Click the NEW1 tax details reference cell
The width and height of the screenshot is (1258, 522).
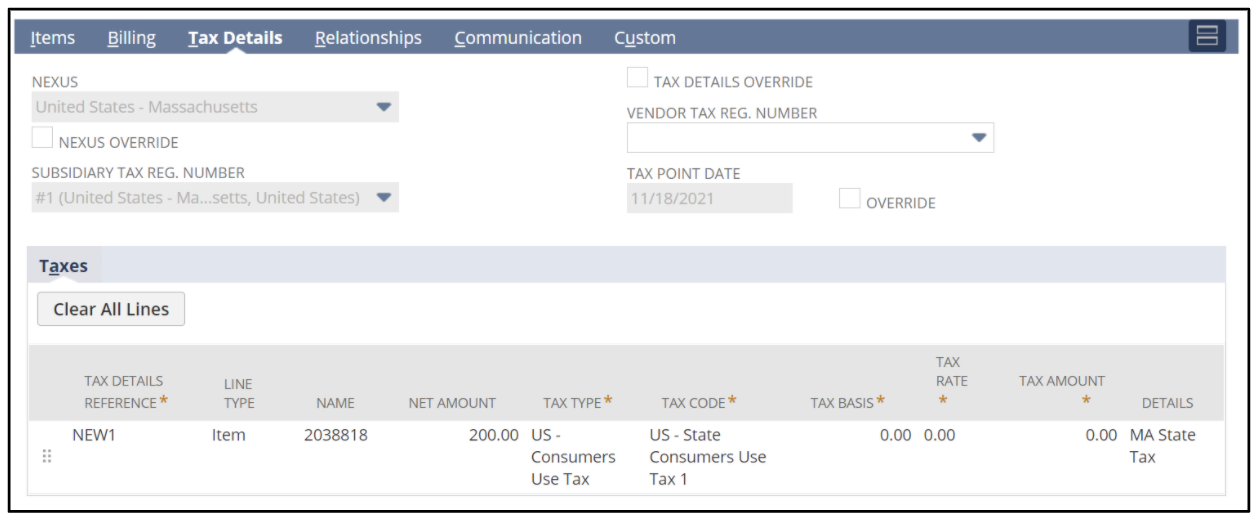94,435
